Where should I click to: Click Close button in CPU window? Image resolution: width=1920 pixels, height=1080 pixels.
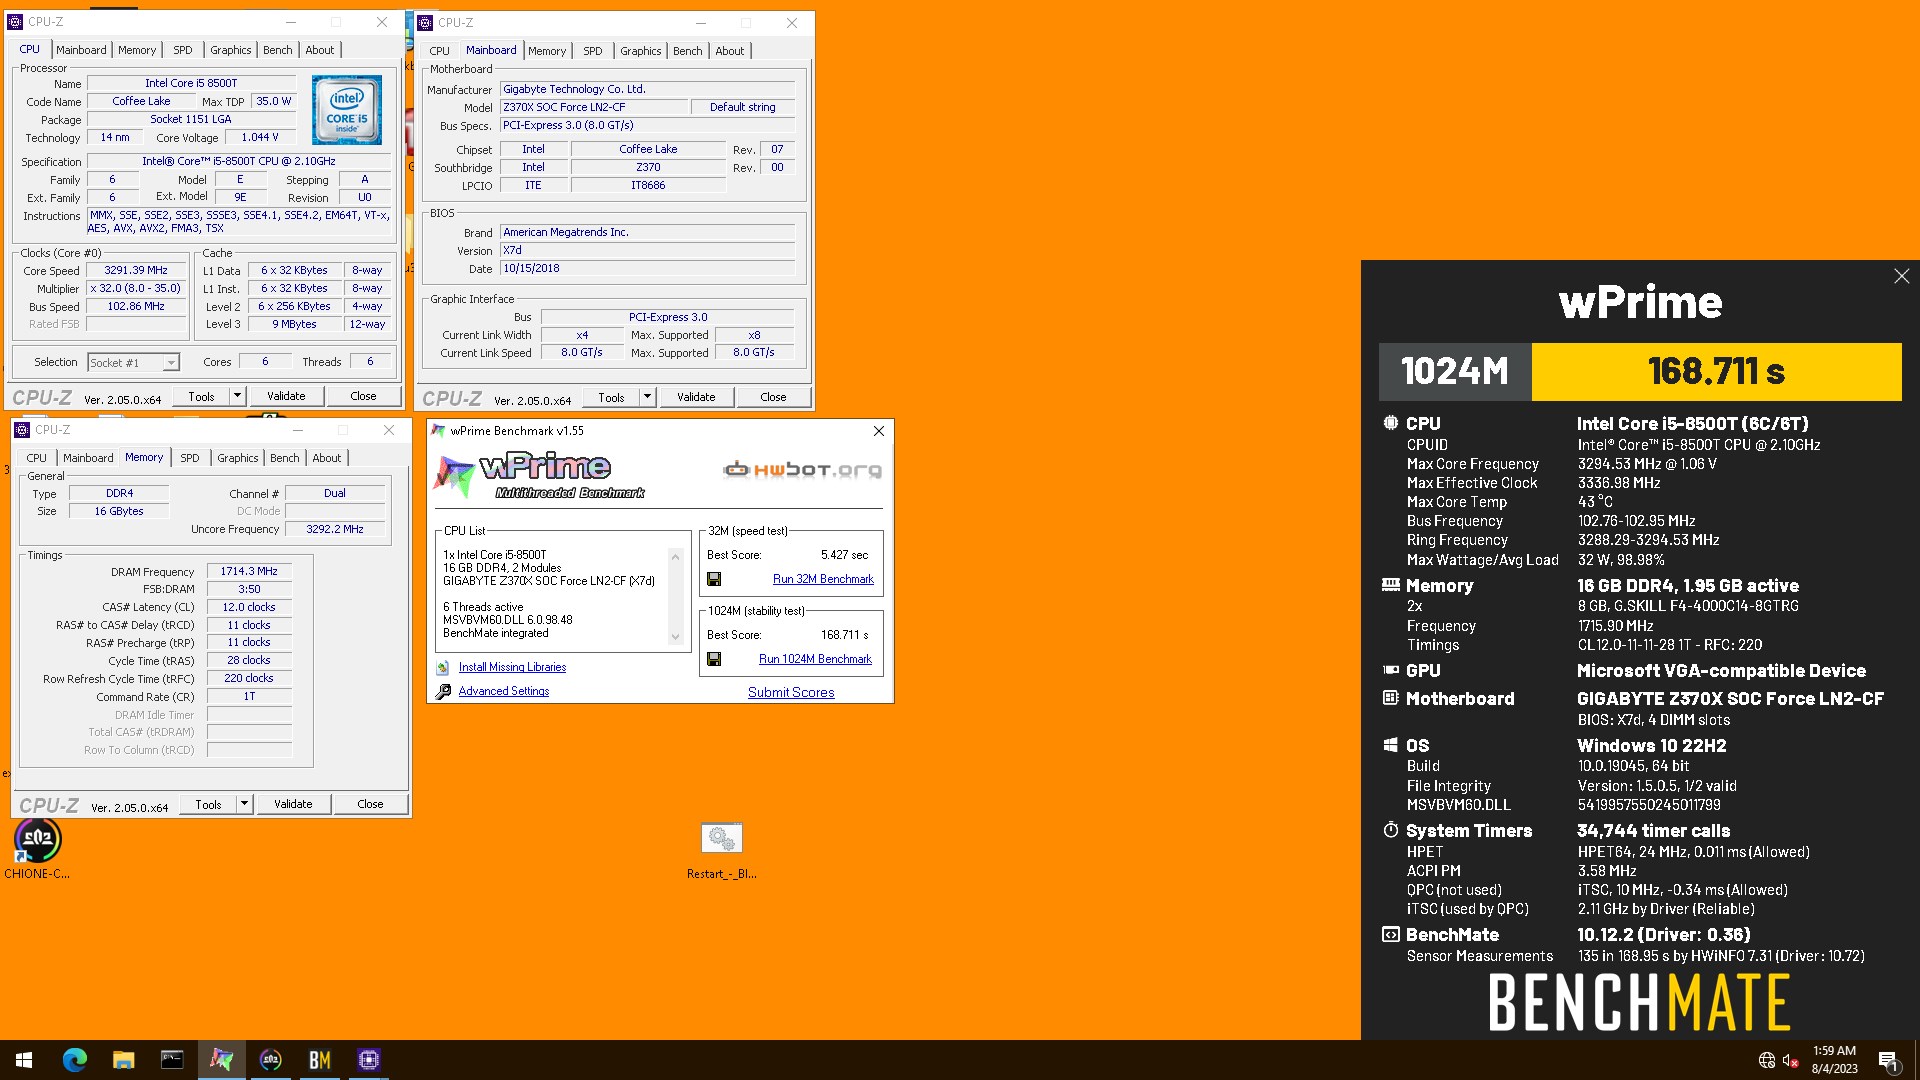pyautogui.click(x=363, y=396)
